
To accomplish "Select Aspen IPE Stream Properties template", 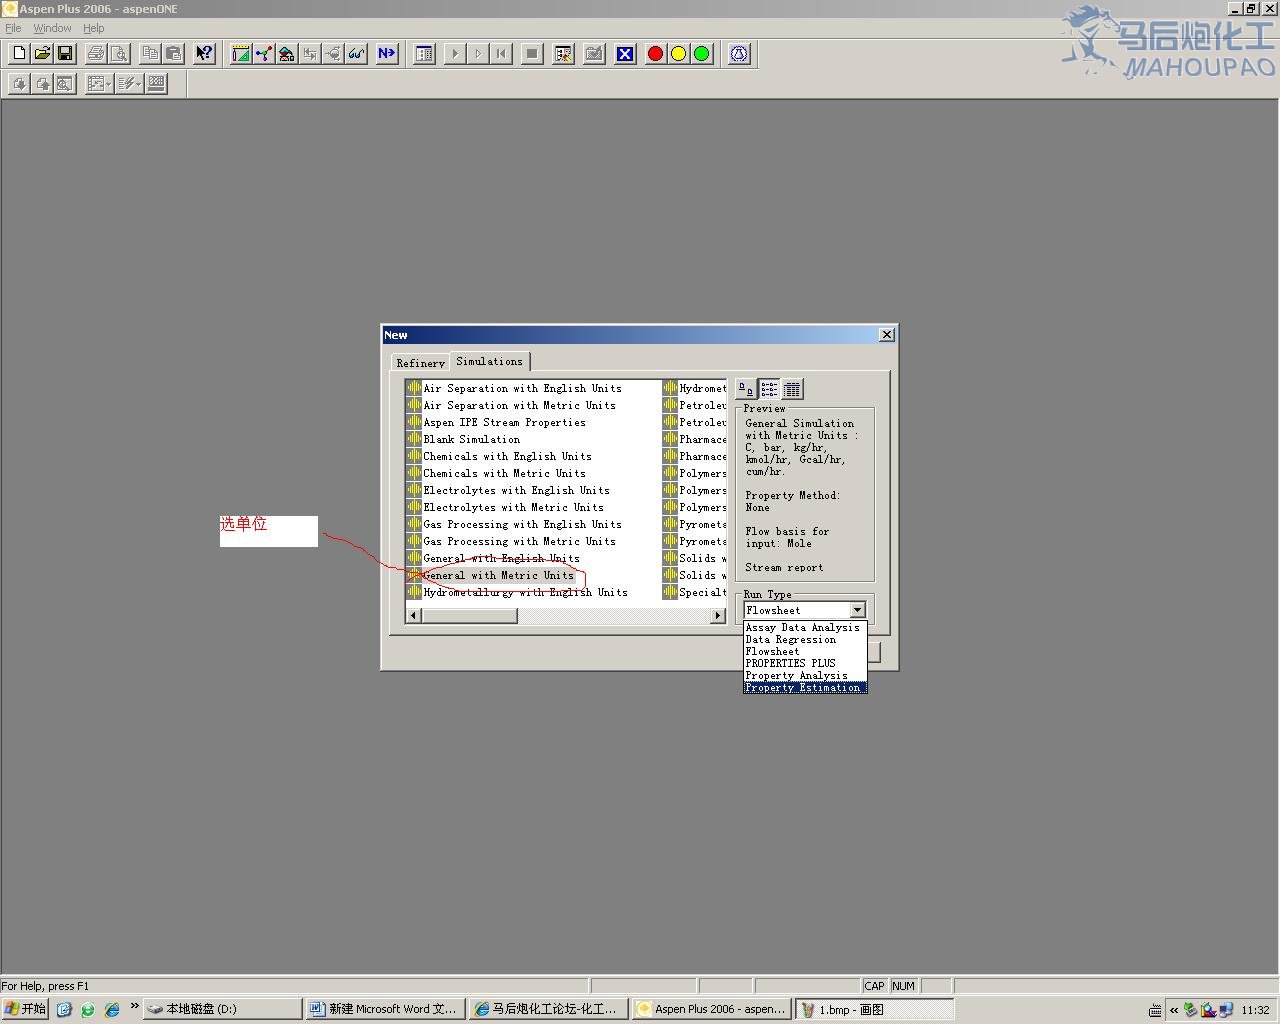I will (496, 422).
